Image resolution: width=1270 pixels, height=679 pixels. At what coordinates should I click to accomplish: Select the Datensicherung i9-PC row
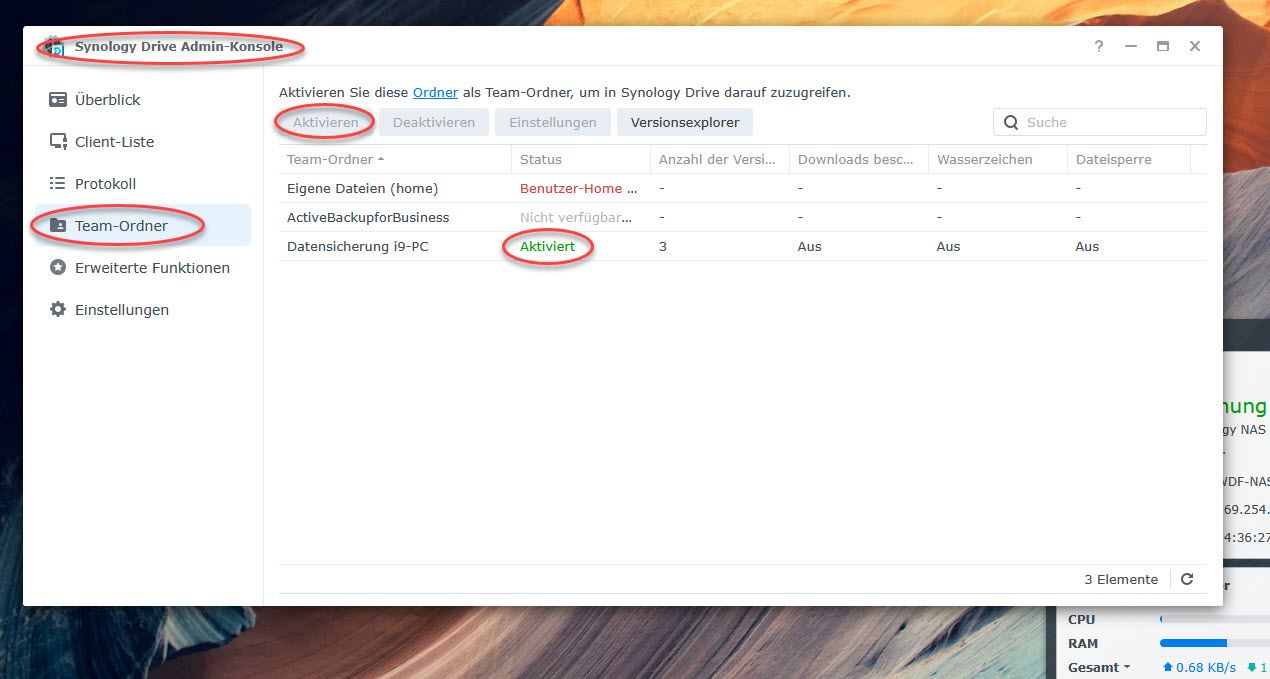click(357, 246)
